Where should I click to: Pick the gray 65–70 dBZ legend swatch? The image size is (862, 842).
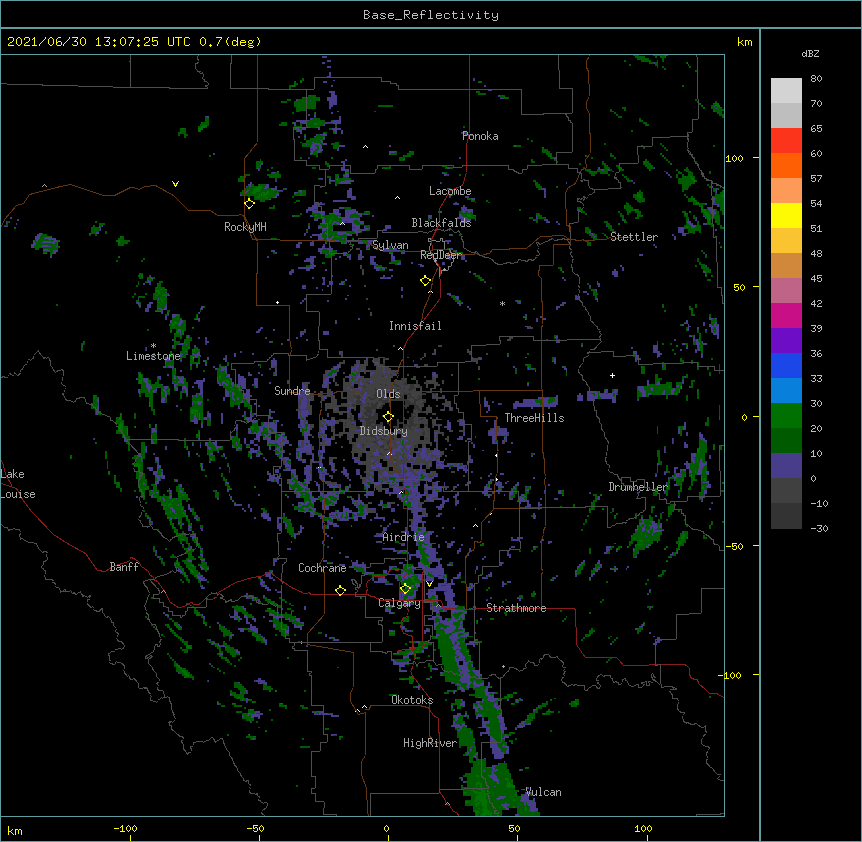pyautogui.click(x=786, y=115)
